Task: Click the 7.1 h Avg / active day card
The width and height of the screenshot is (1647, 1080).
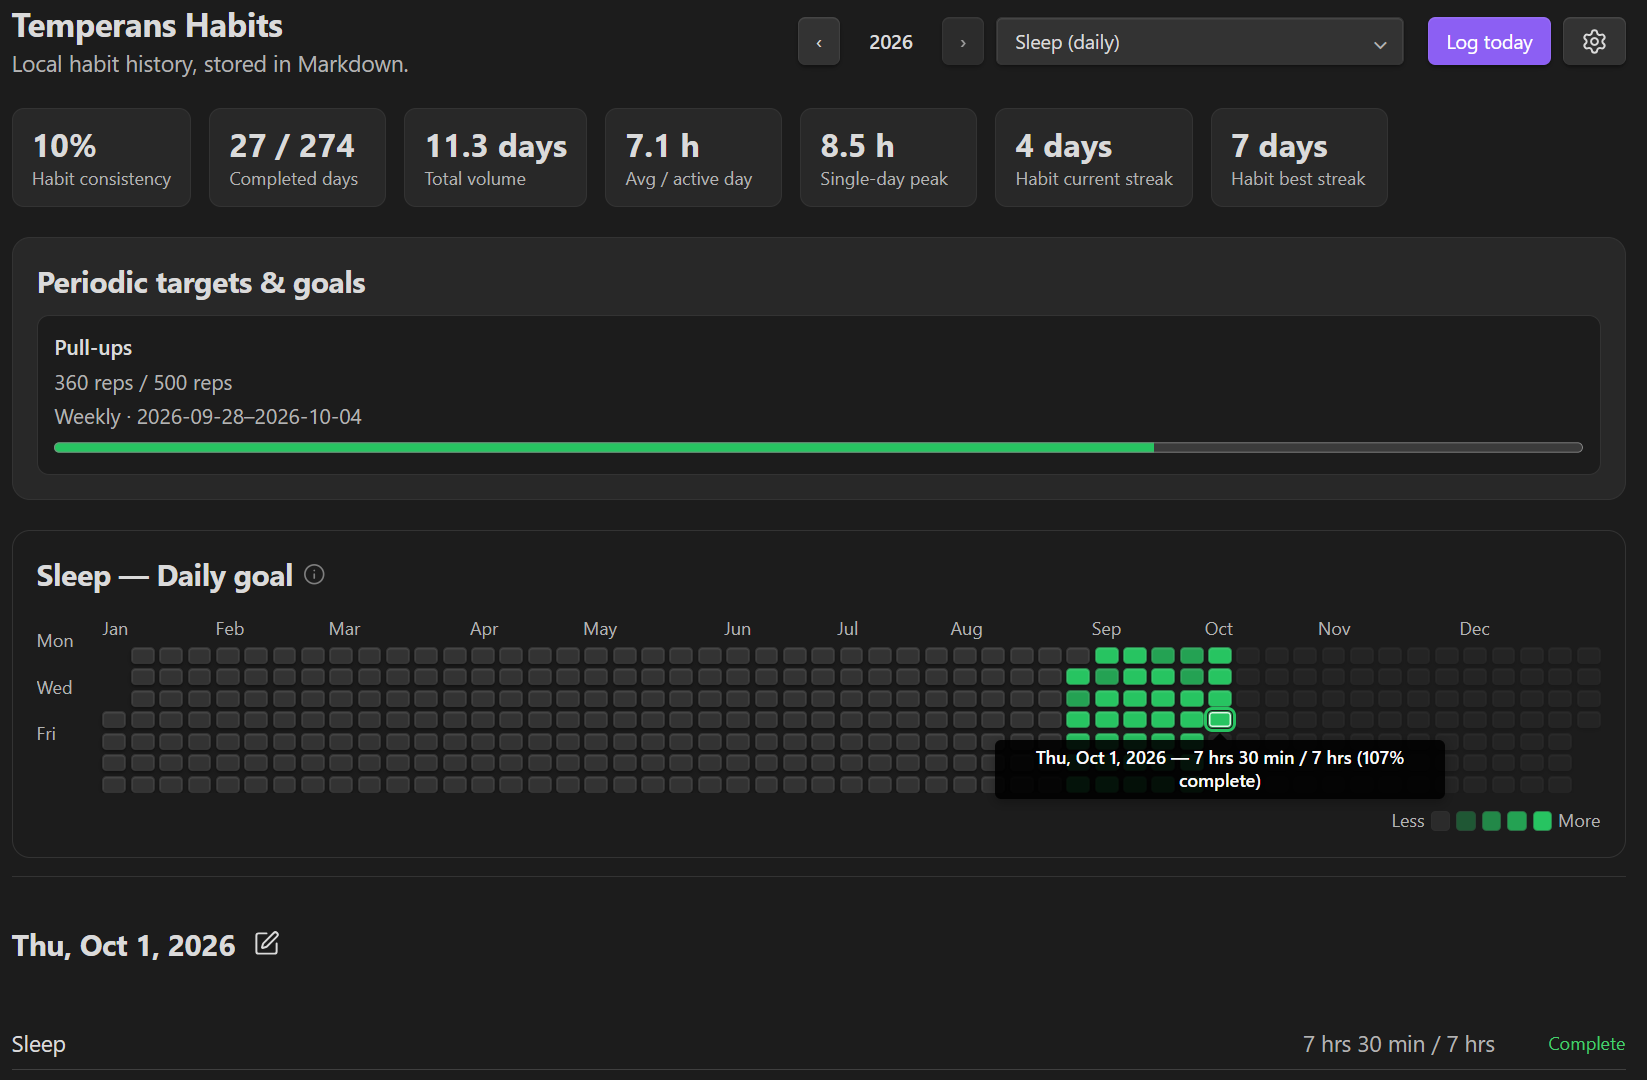Action: tap(693, 158)
